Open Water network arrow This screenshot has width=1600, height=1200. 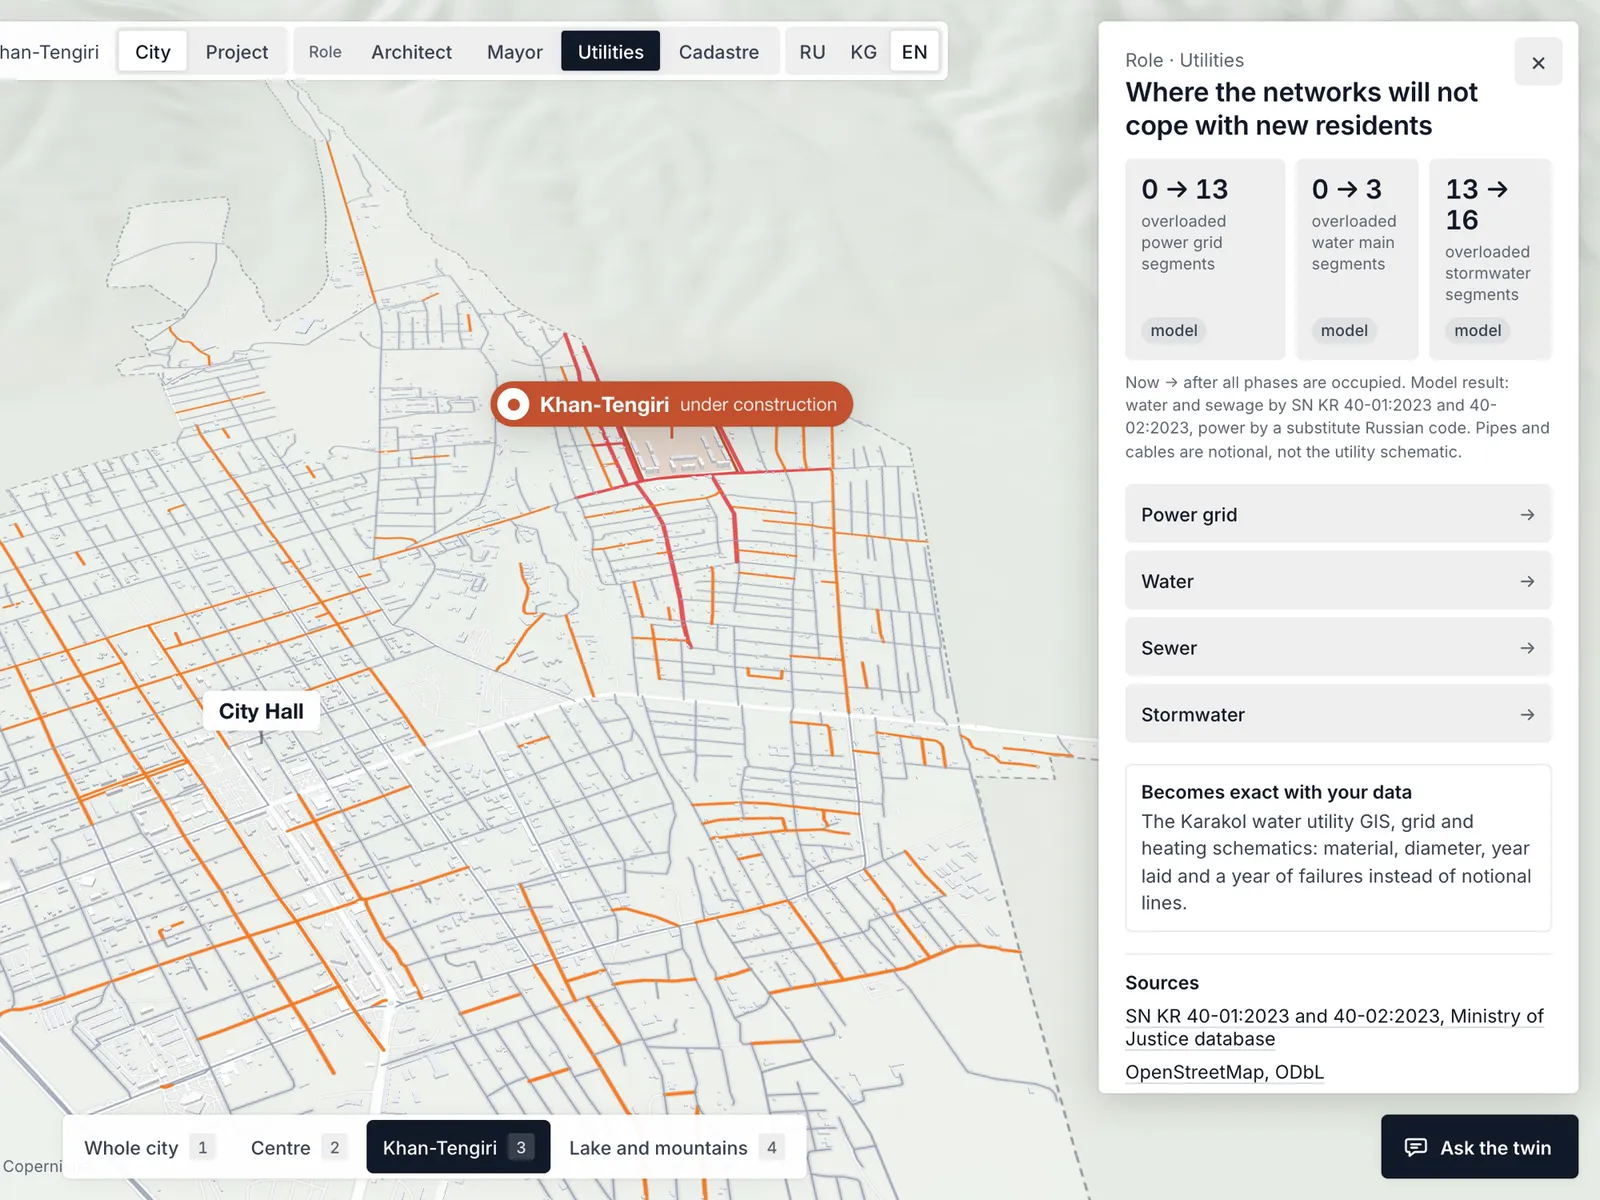tap(1527, 581)
